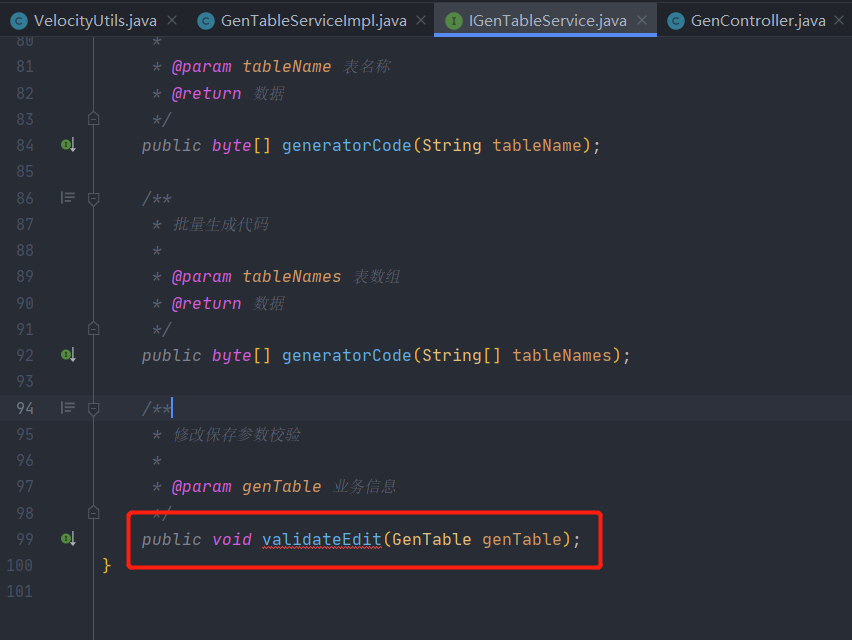The width and height of the screenshot is (852, 640).
Task: Collapse the Javadoc comment starting line 86
Action: pos(94,198)
